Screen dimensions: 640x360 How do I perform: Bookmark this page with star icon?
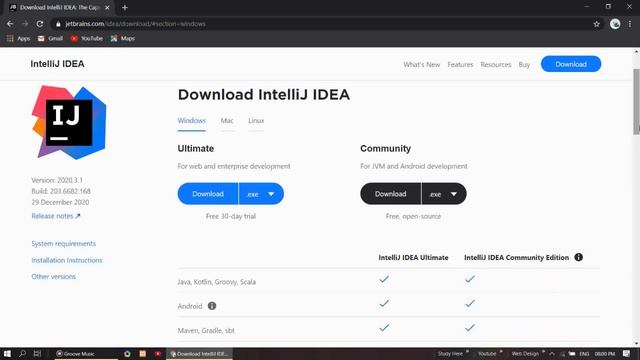point(597,24)
